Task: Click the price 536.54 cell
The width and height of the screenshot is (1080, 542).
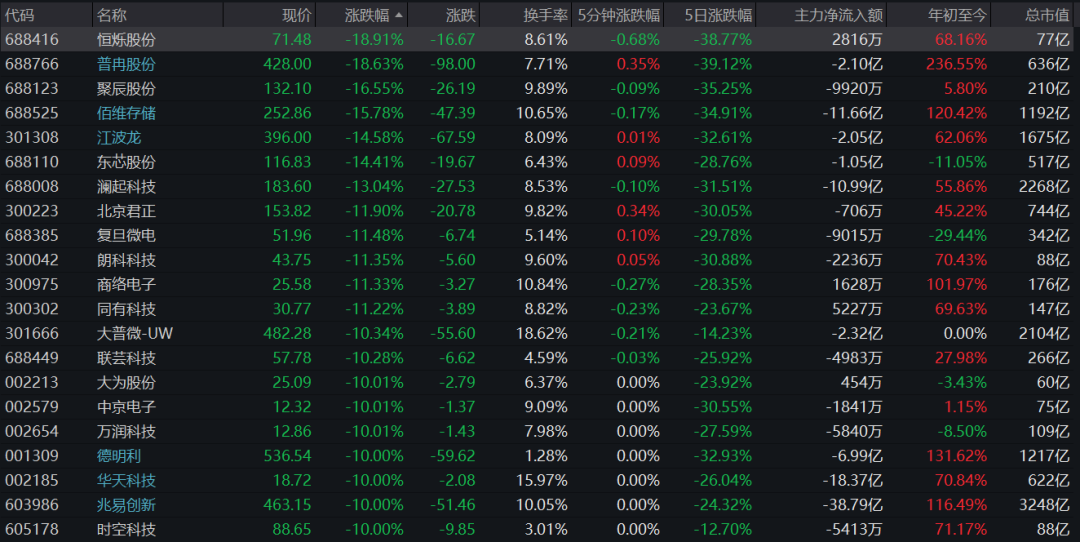Action: (287, 456)
